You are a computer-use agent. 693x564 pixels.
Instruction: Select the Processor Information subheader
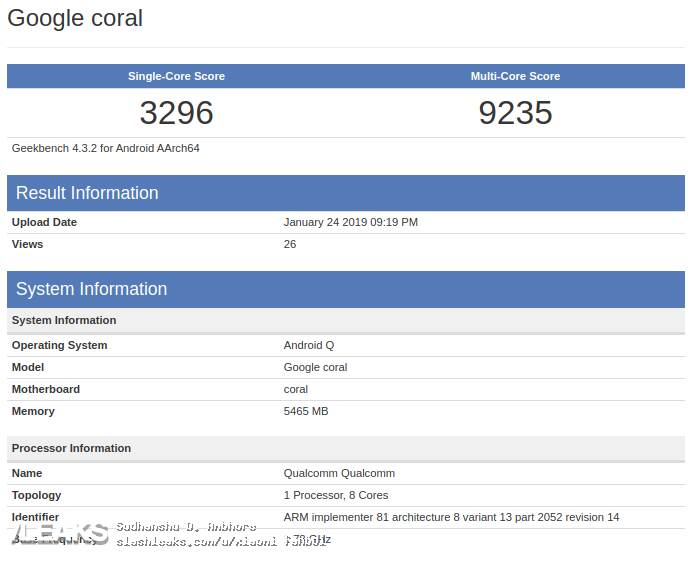[x=346, y=449]
